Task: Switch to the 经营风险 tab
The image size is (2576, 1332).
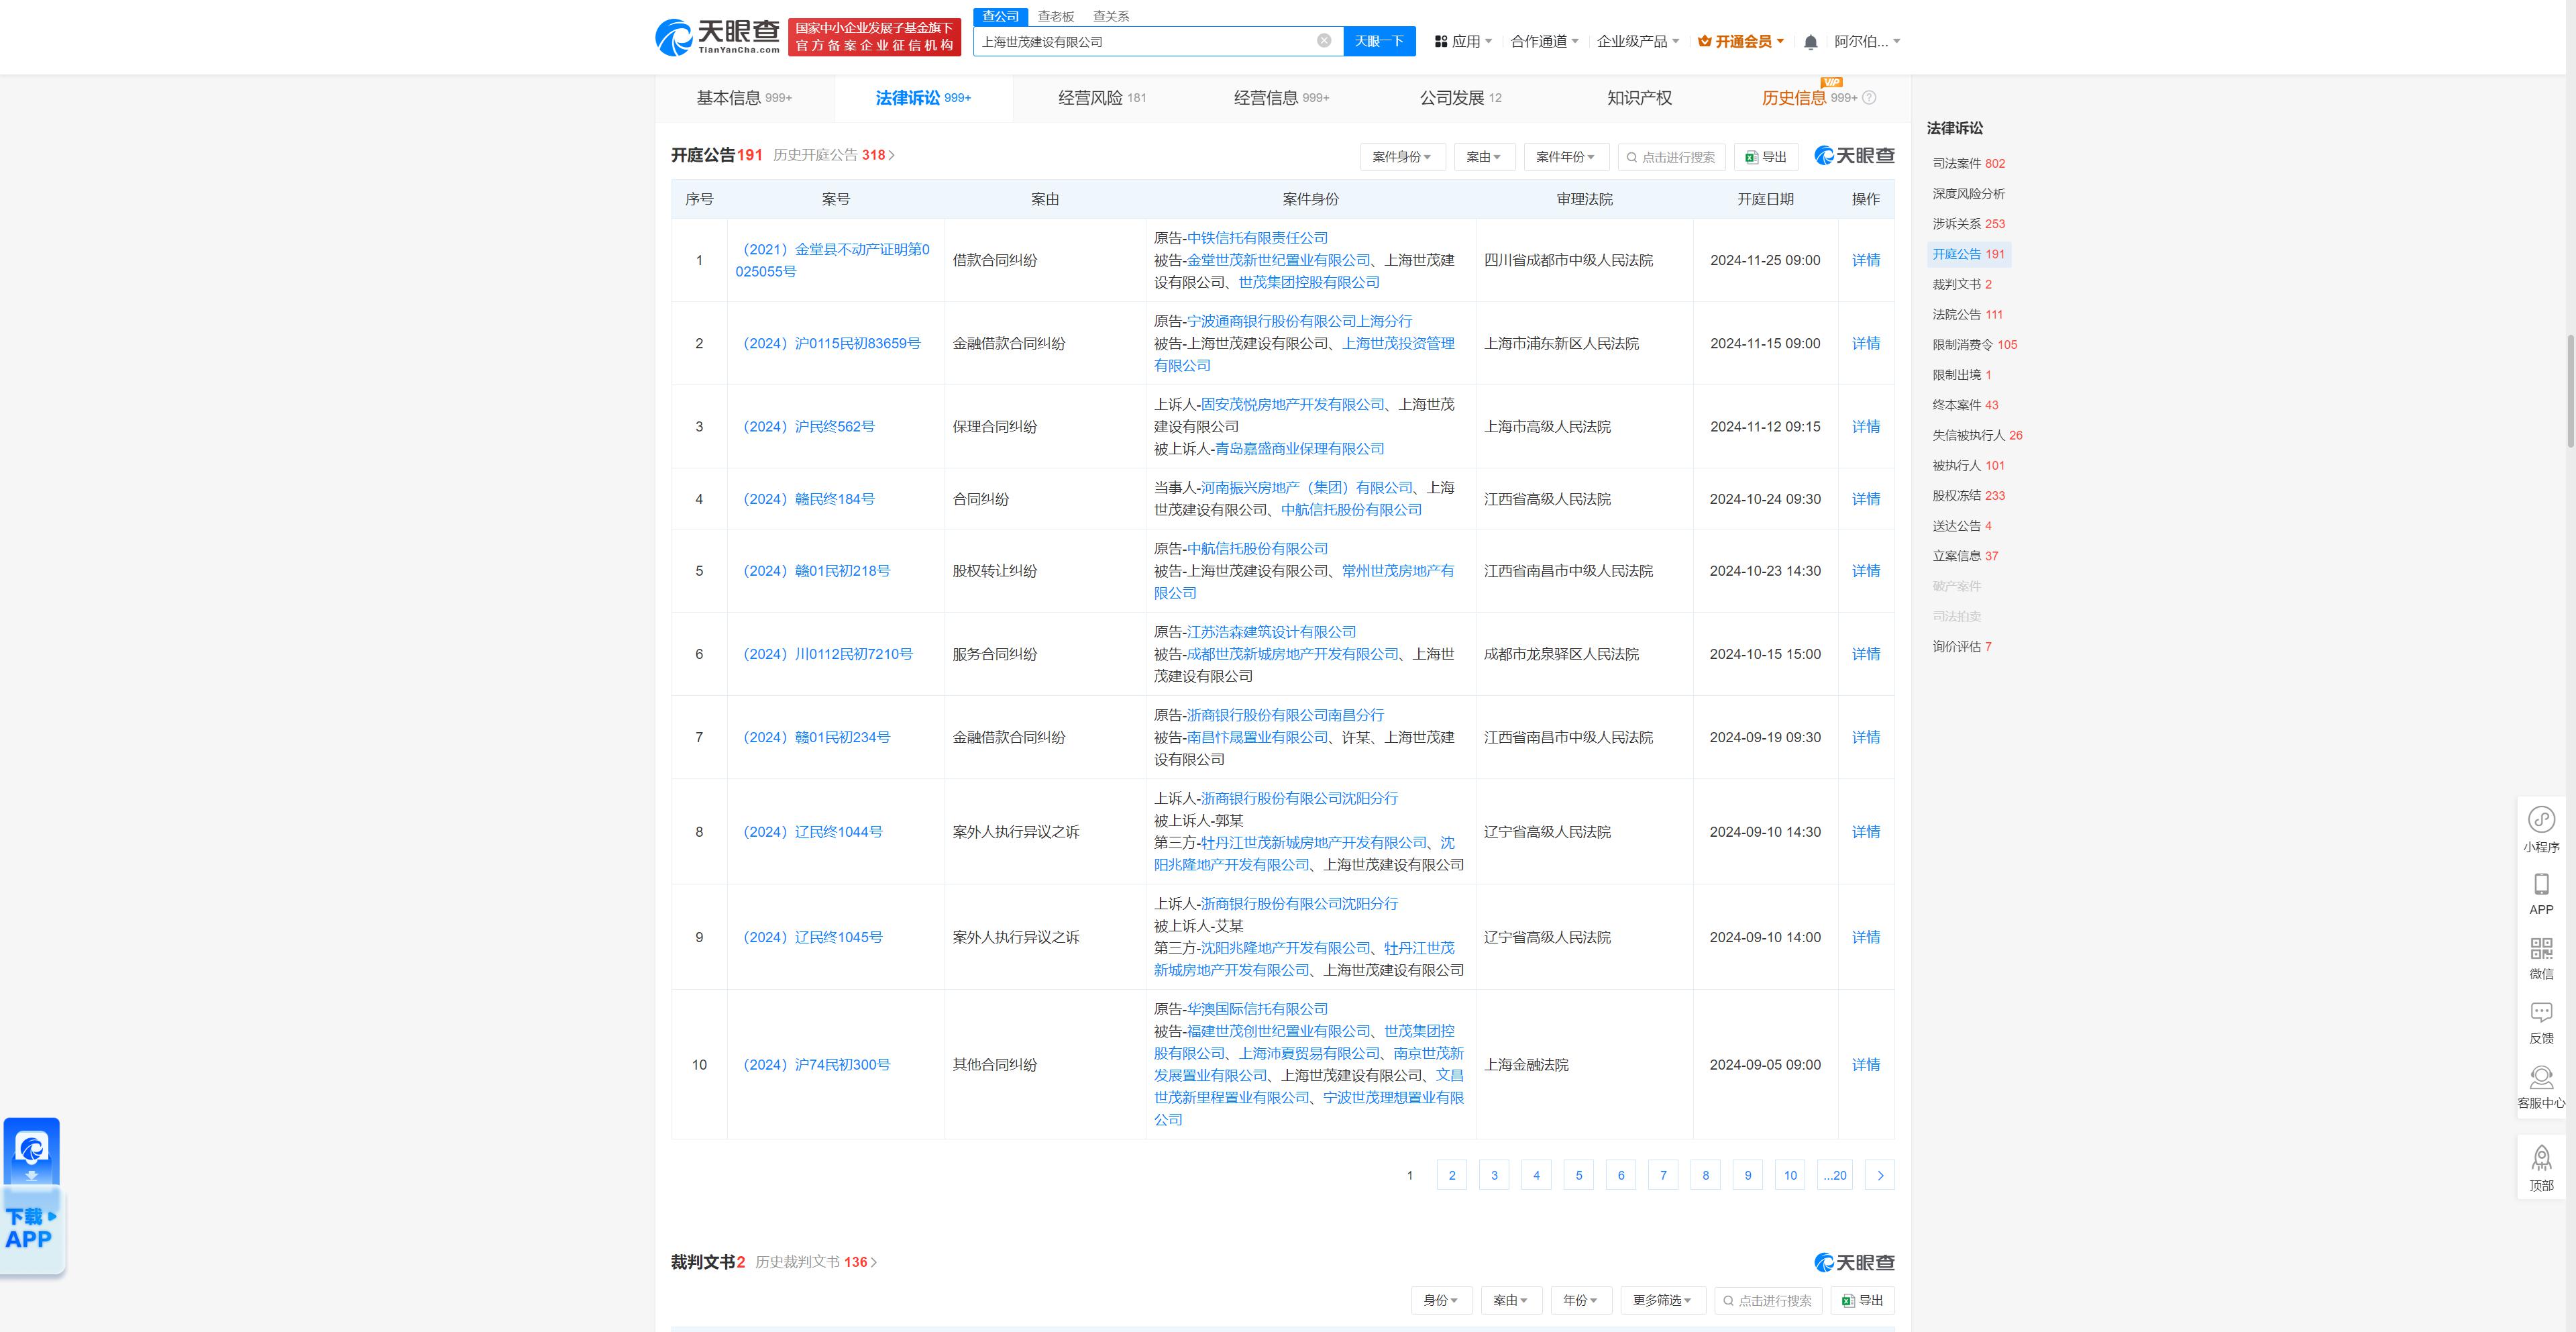Action: [x=1102, y=98]
